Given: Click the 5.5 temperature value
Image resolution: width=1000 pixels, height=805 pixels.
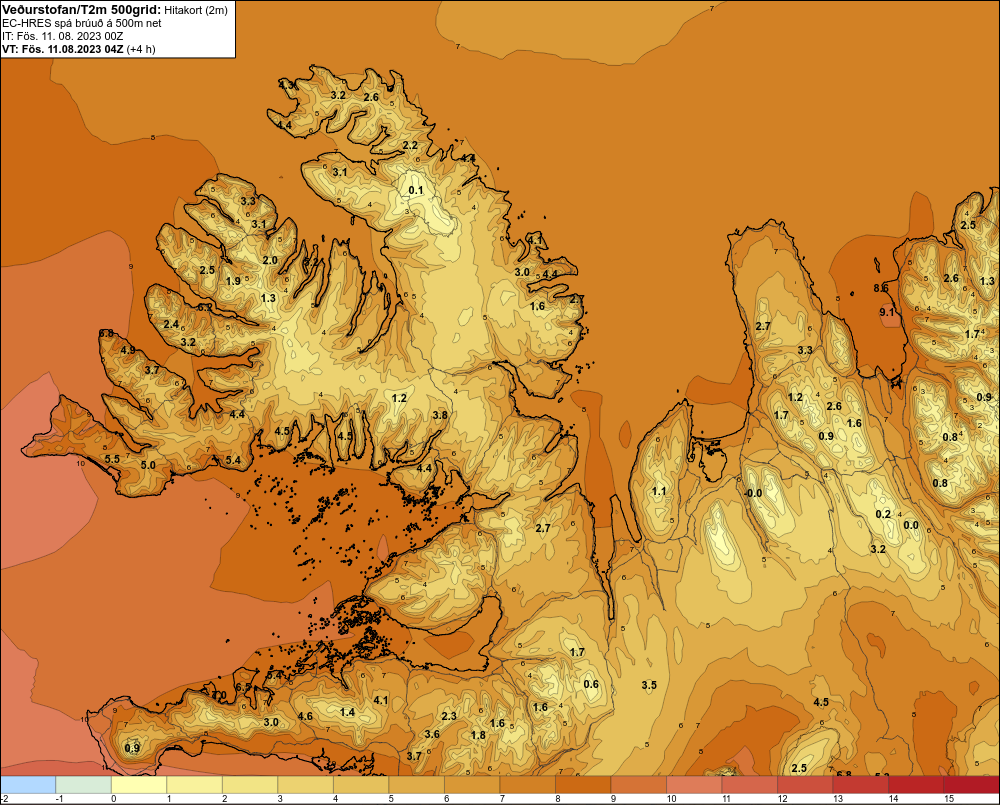Looking at the screenshot, I should (112, 459).
